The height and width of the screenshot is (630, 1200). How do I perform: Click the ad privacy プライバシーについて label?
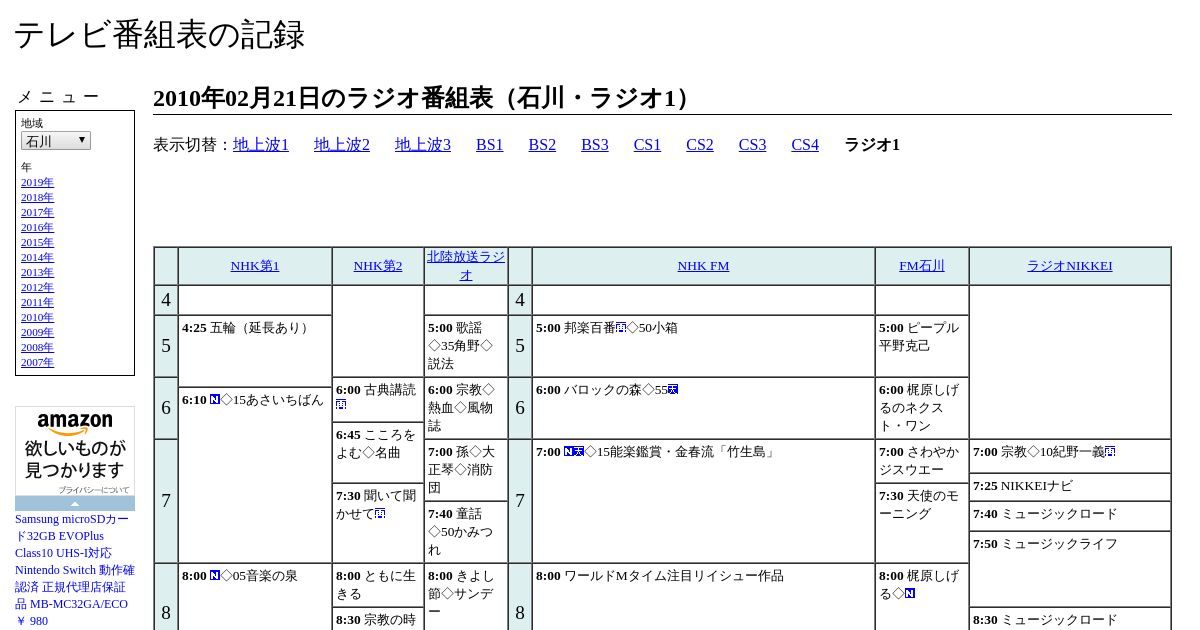(x=94, y=490)
